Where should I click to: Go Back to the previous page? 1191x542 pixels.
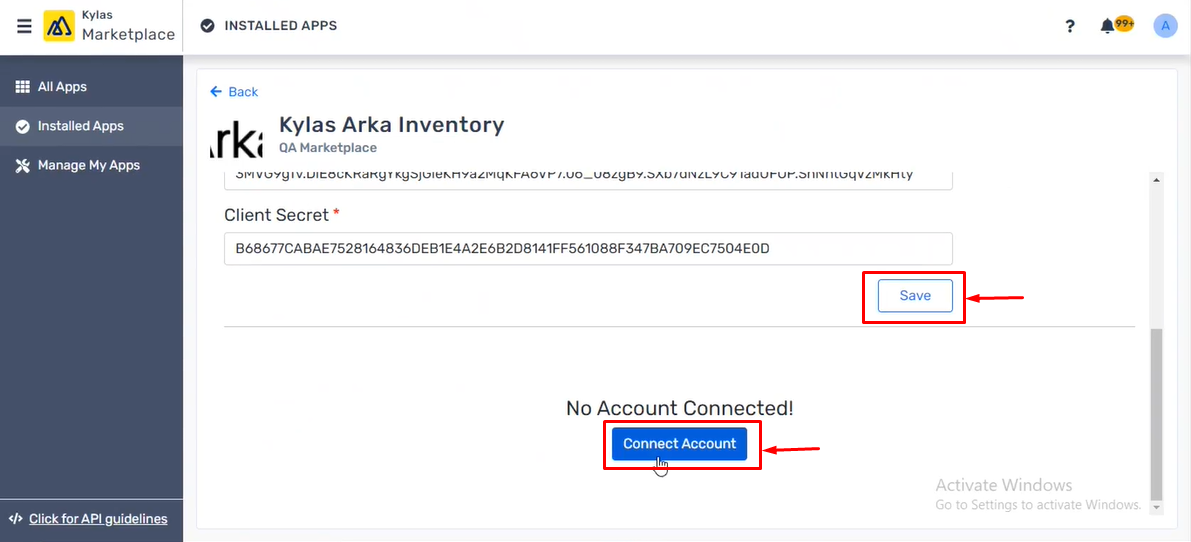pos(234,92)
